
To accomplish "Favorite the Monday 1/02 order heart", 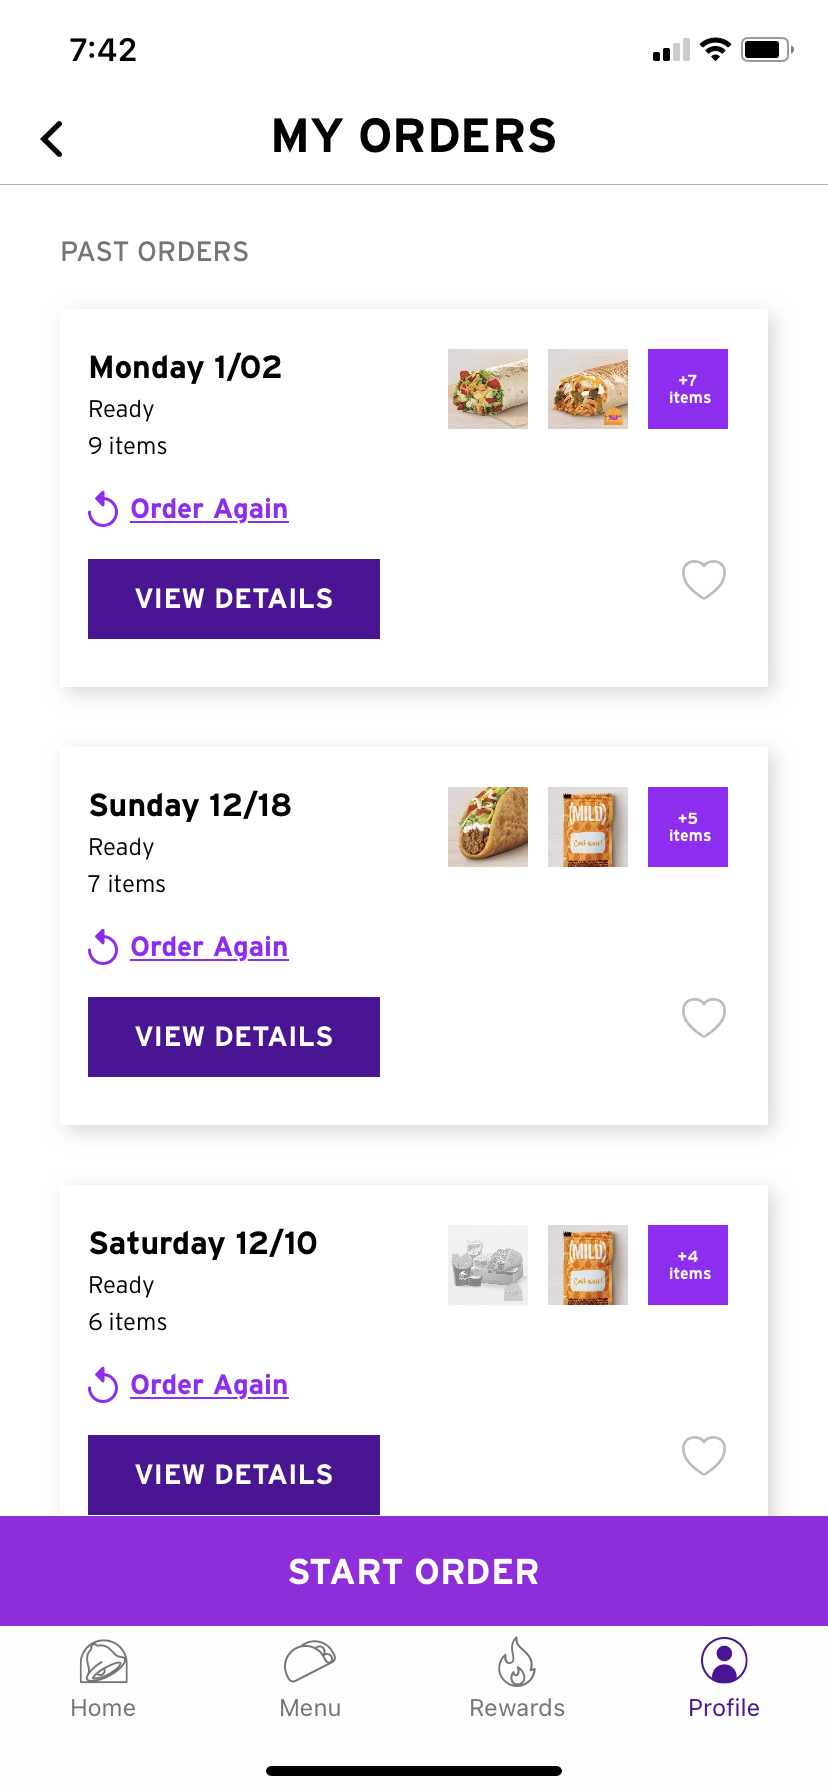I will point(704,579).
